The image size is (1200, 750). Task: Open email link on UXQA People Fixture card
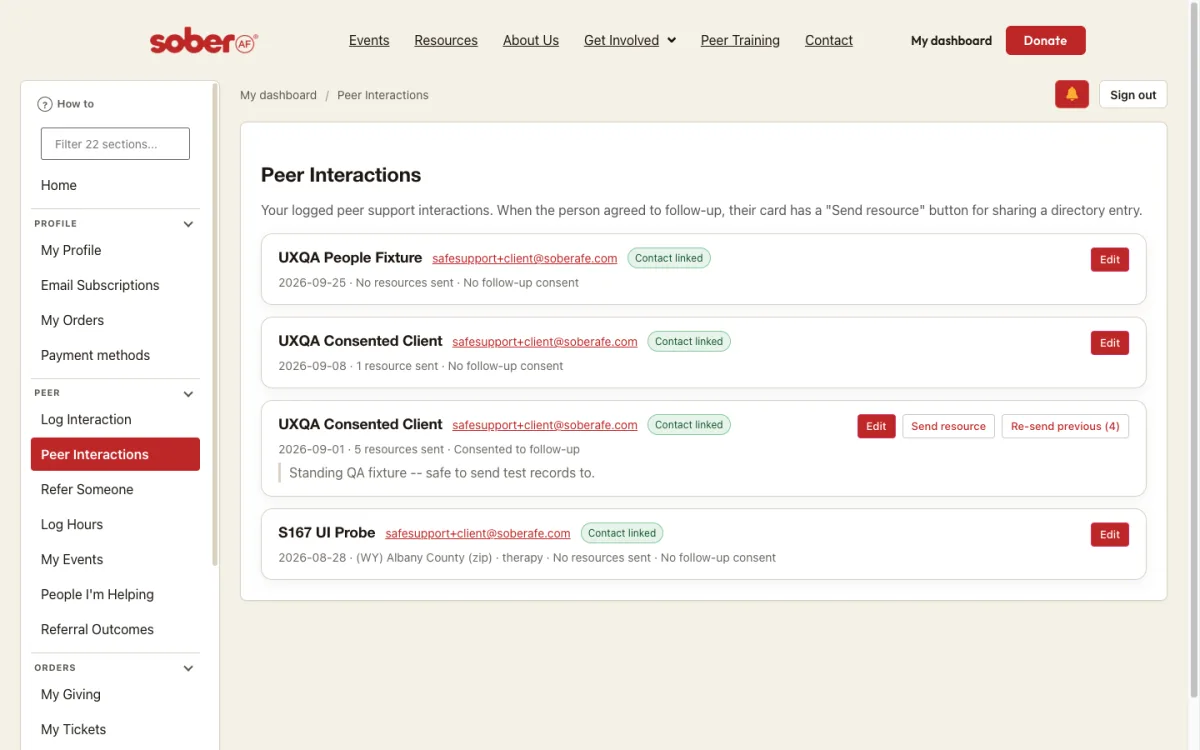click(525, 258)
